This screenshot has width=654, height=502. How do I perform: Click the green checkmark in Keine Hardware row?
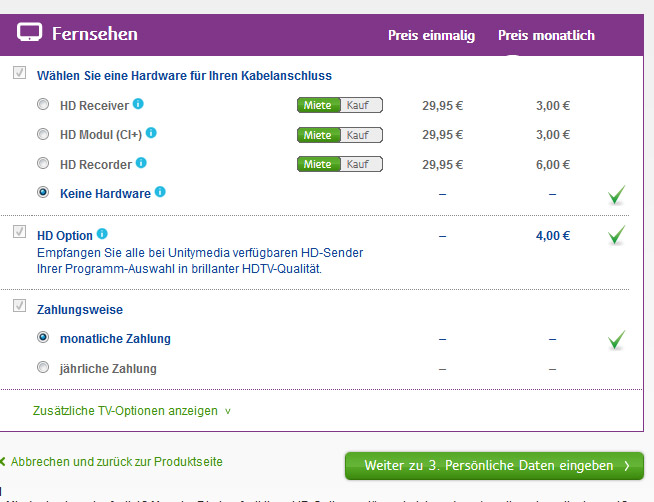tap(617, 195)
